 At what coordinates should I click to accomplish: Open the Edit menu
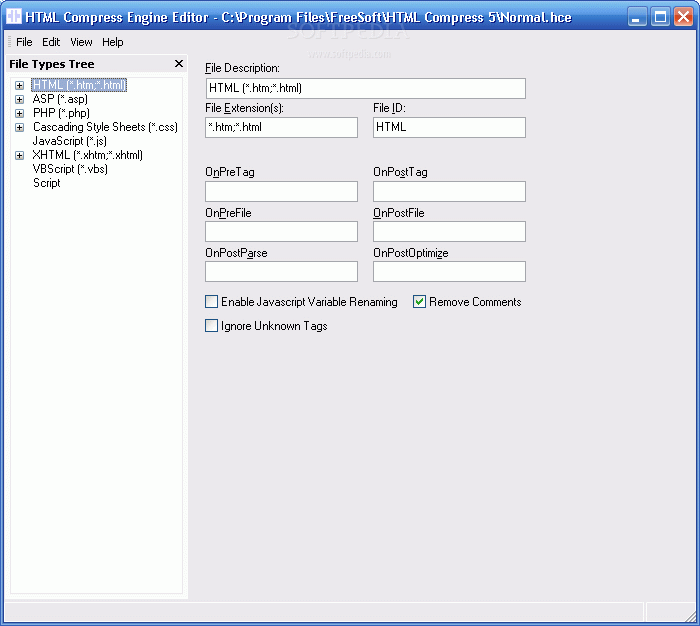(51, 42)
